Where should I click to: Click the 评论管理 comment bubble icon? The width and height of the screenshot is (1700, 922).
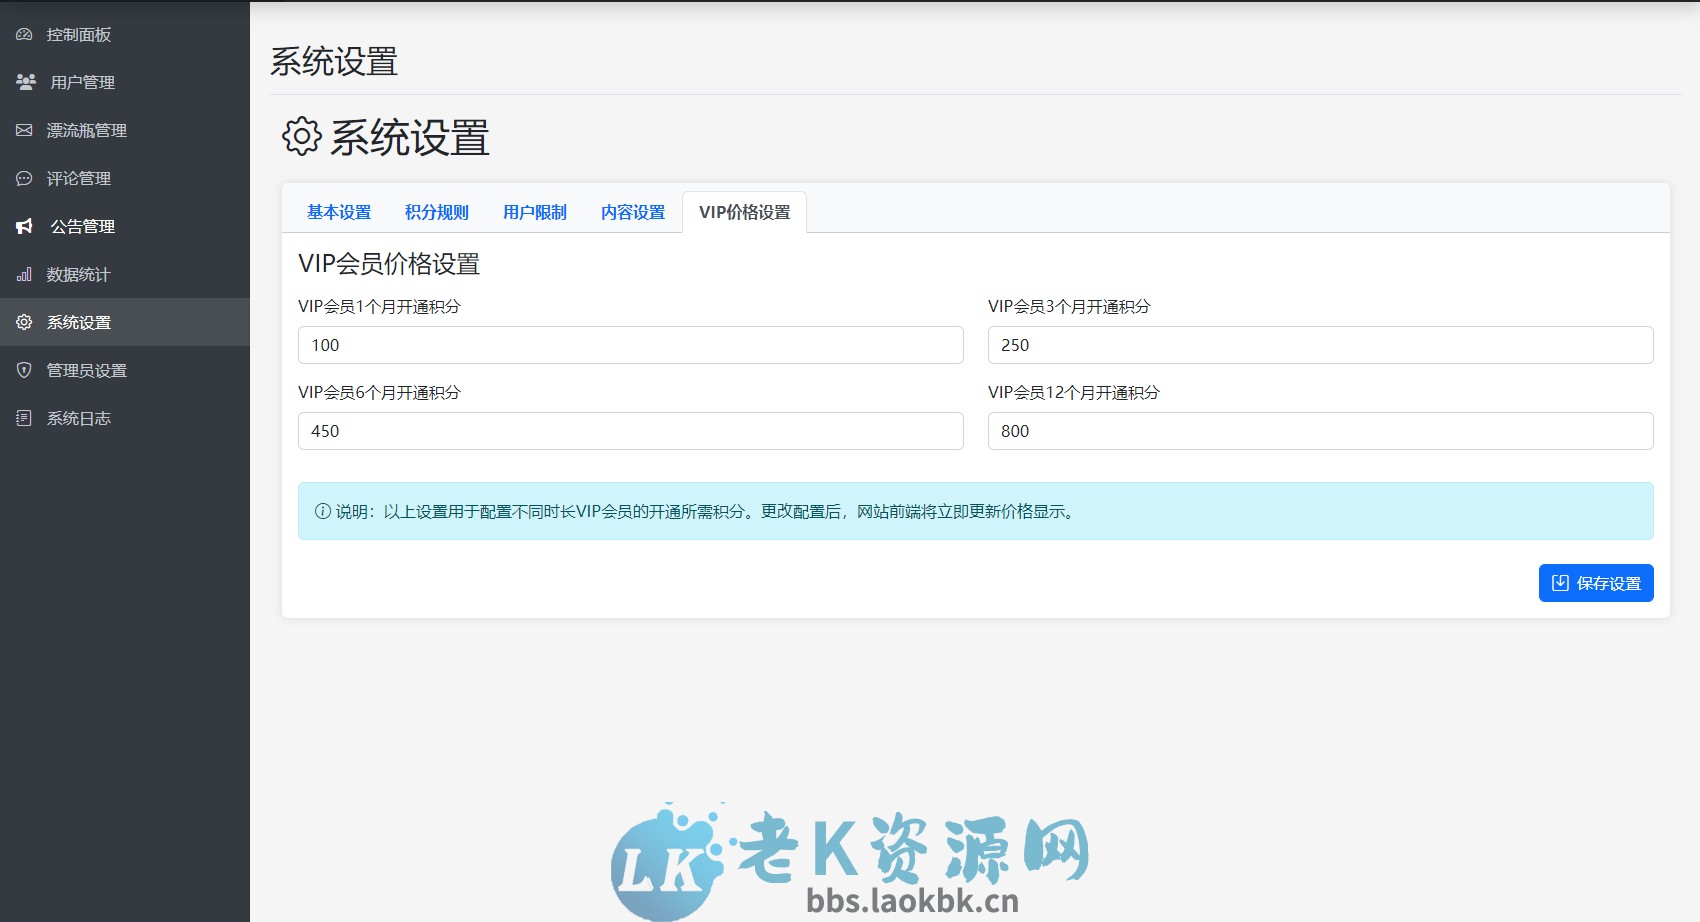pyautogui.click(x=24, y=178)
